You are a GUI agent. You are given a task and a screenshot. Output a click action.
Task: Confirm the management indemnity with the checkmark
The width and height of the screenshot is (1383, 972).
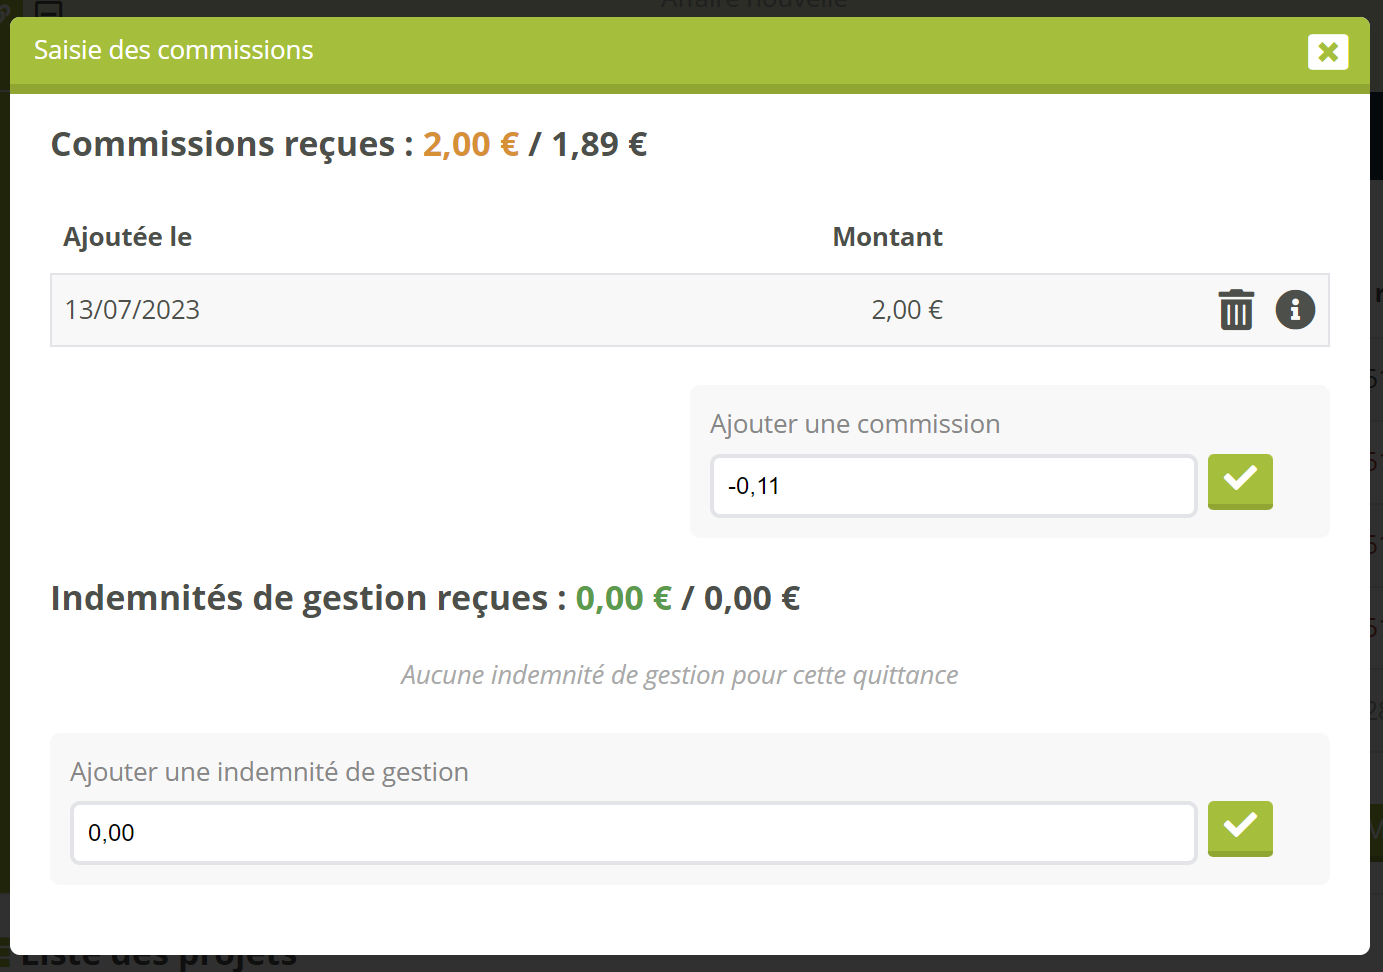[1240, 828]
